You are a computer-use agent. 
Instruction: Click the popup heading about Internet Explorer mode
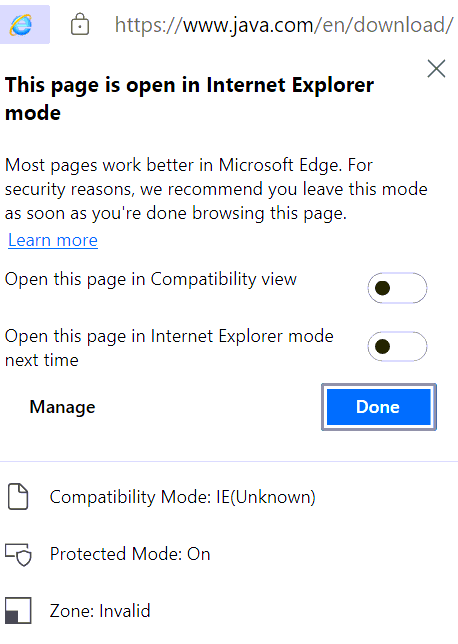pyautogui.click(x=189, y=99)
